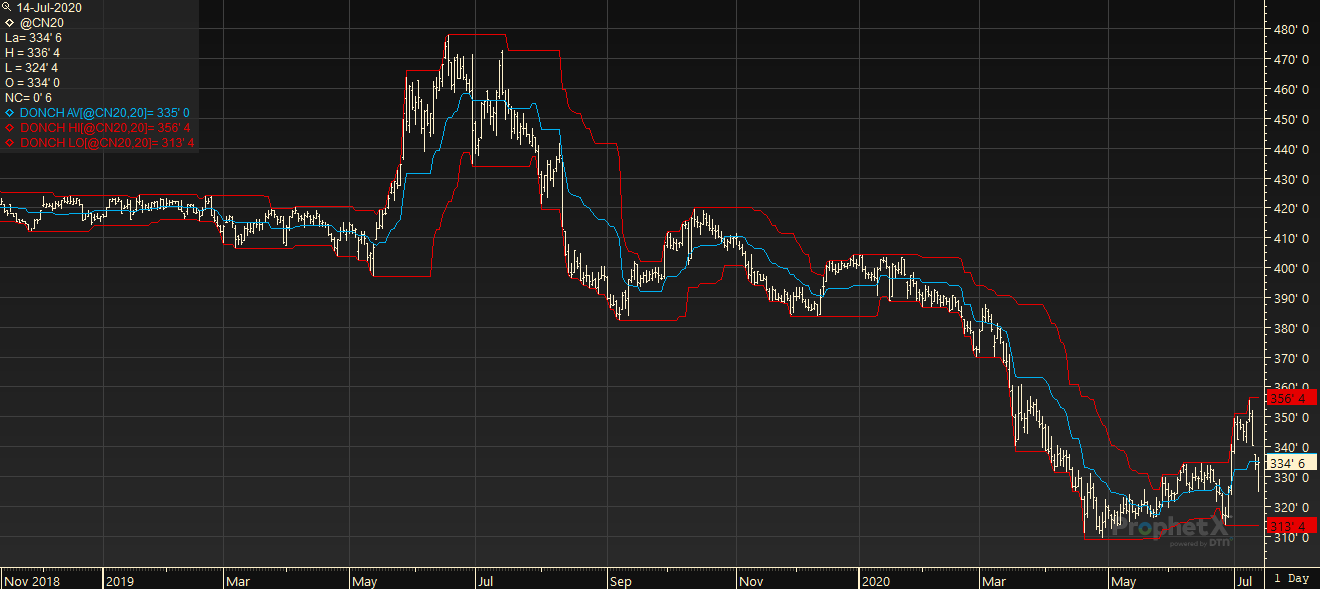Viewport: 1320px width, 589px height.
Task: Click the Sep label on the time axis
Action: [620, 580]
